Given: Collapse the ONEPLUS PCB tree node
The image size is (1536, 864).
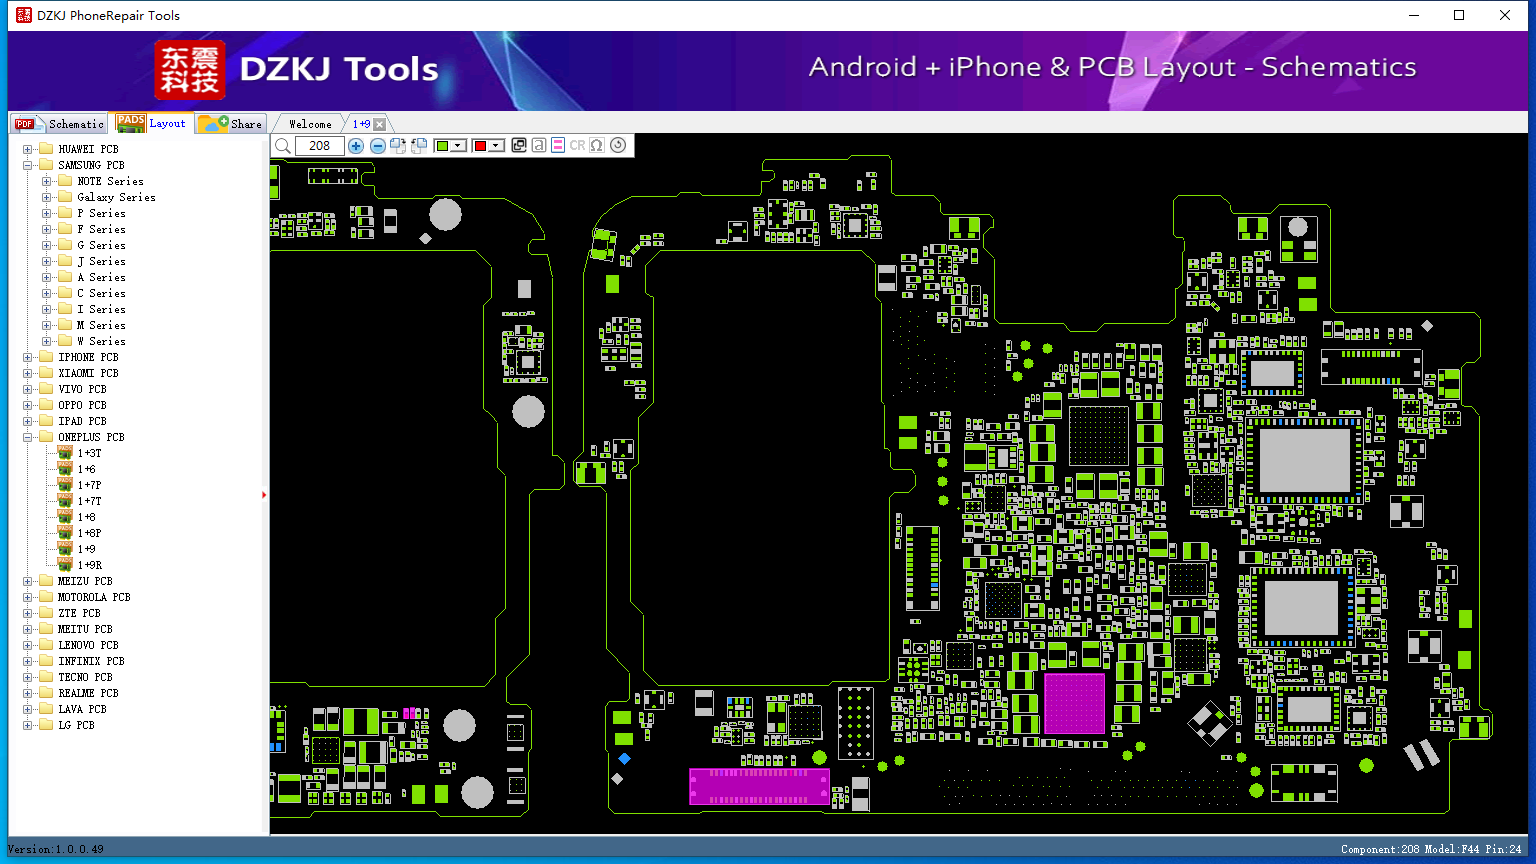Looking at the screenshot, I should point(28,437).
